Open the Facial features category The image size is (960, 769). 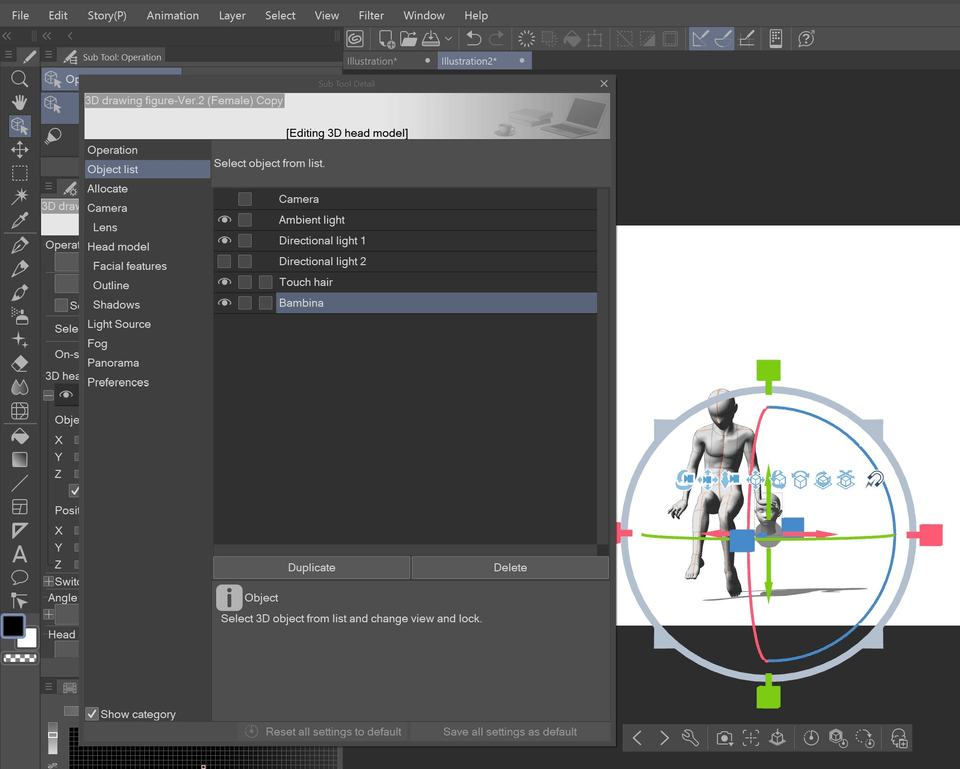point(130,266)
